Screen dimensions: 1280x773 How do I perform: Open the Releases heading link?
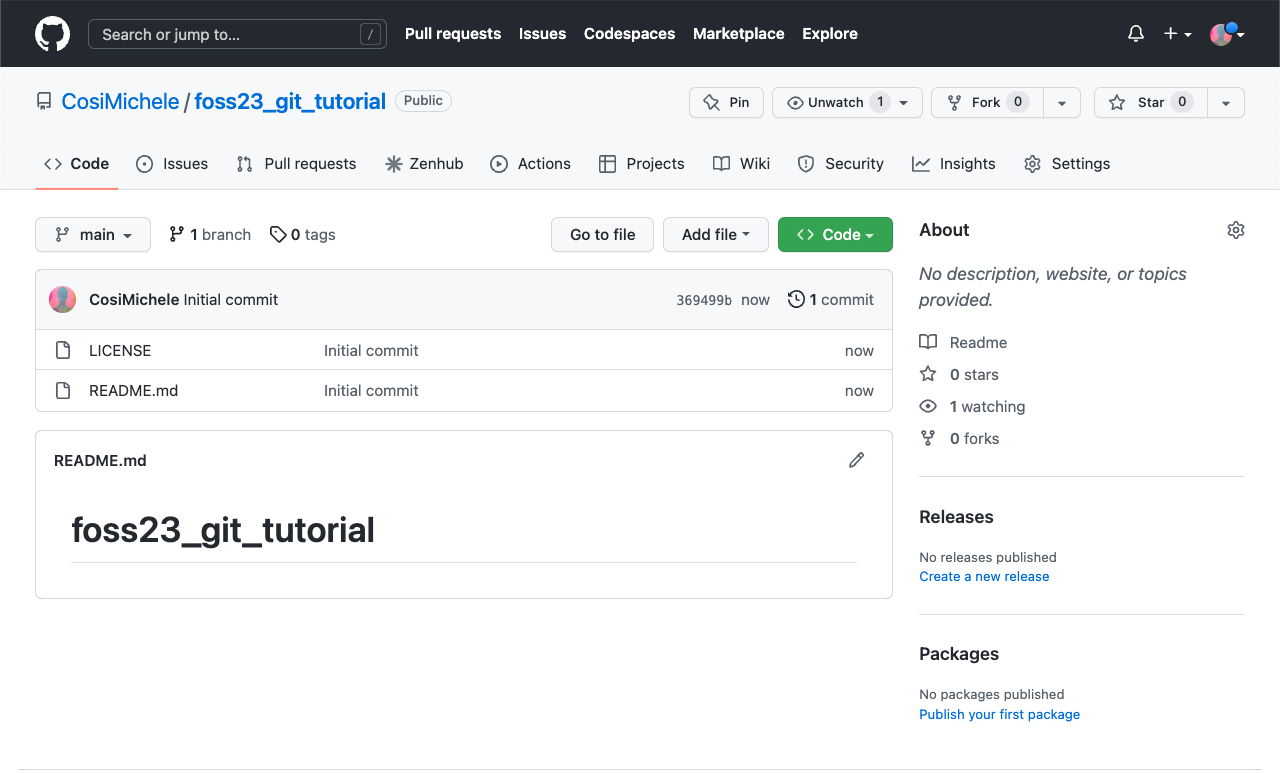click(956, 517)
